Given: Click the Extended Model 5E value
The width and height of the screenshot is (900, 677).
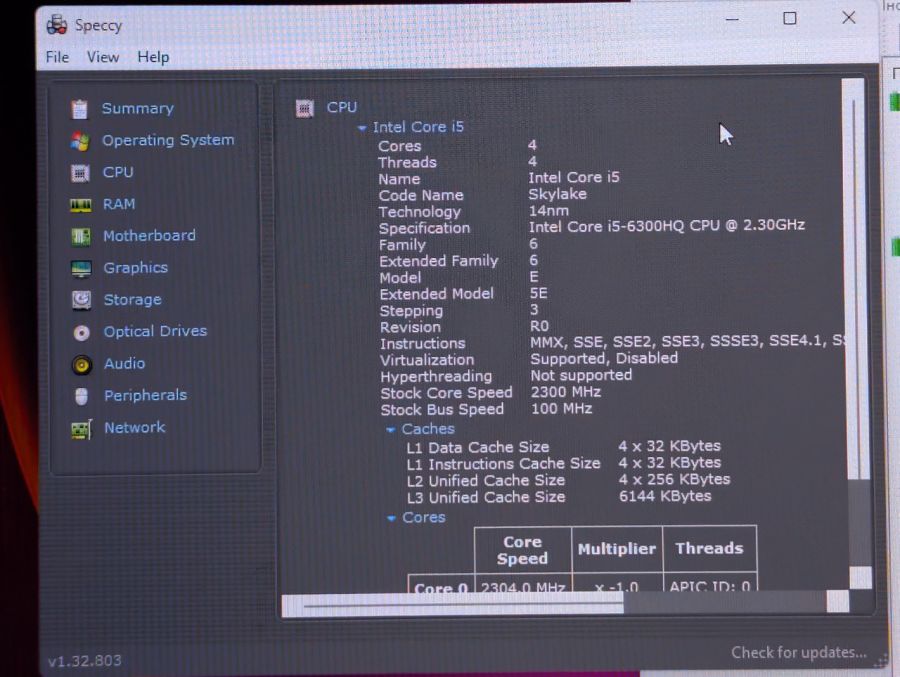Looking at the screenshot, I should pyautogui.click(x=538, y=293).
